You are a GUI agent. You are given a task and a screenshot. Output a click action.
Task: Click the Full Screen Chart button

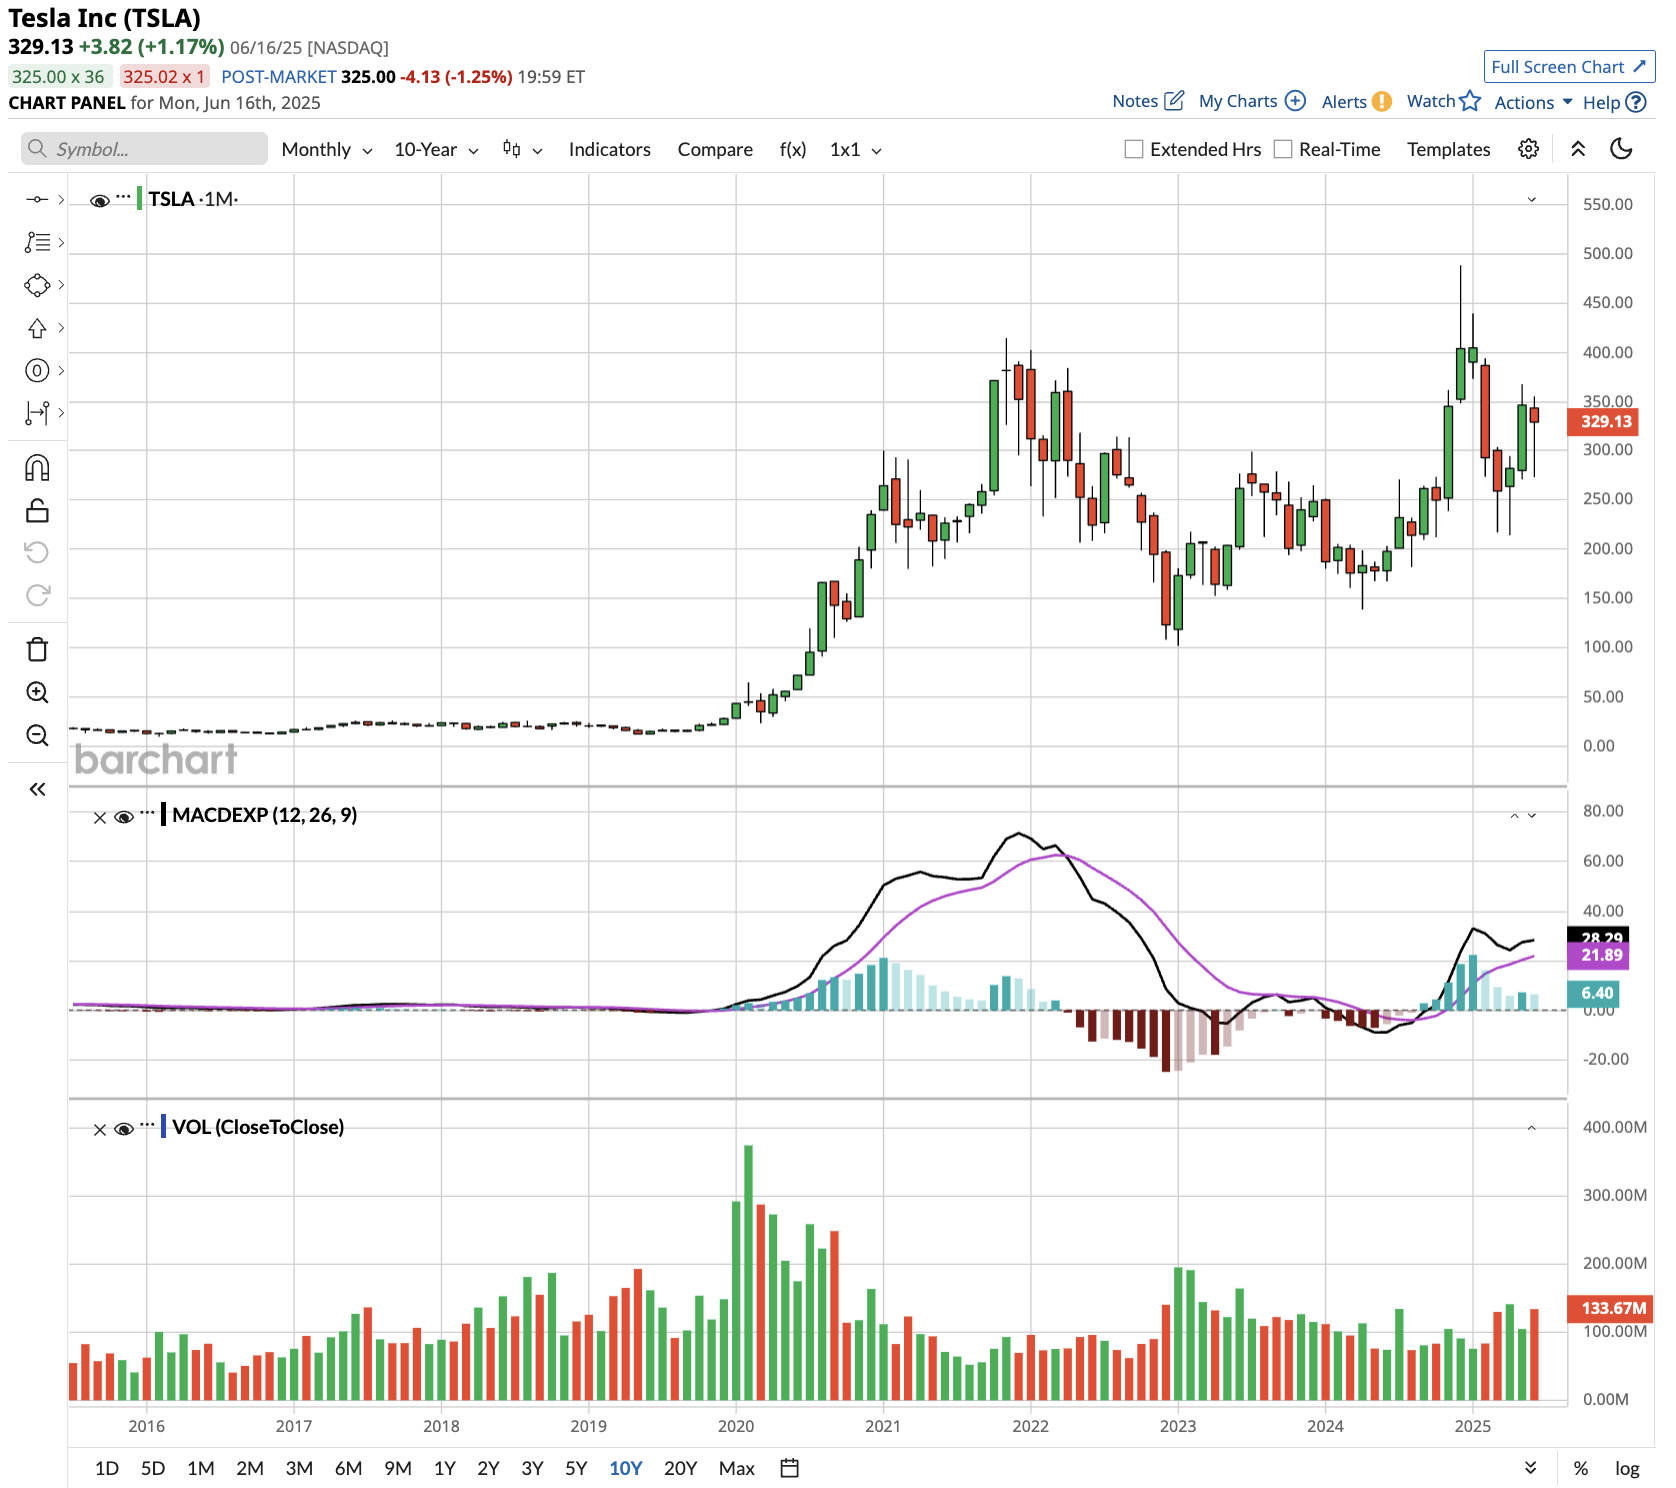[x=1569, y=67]
